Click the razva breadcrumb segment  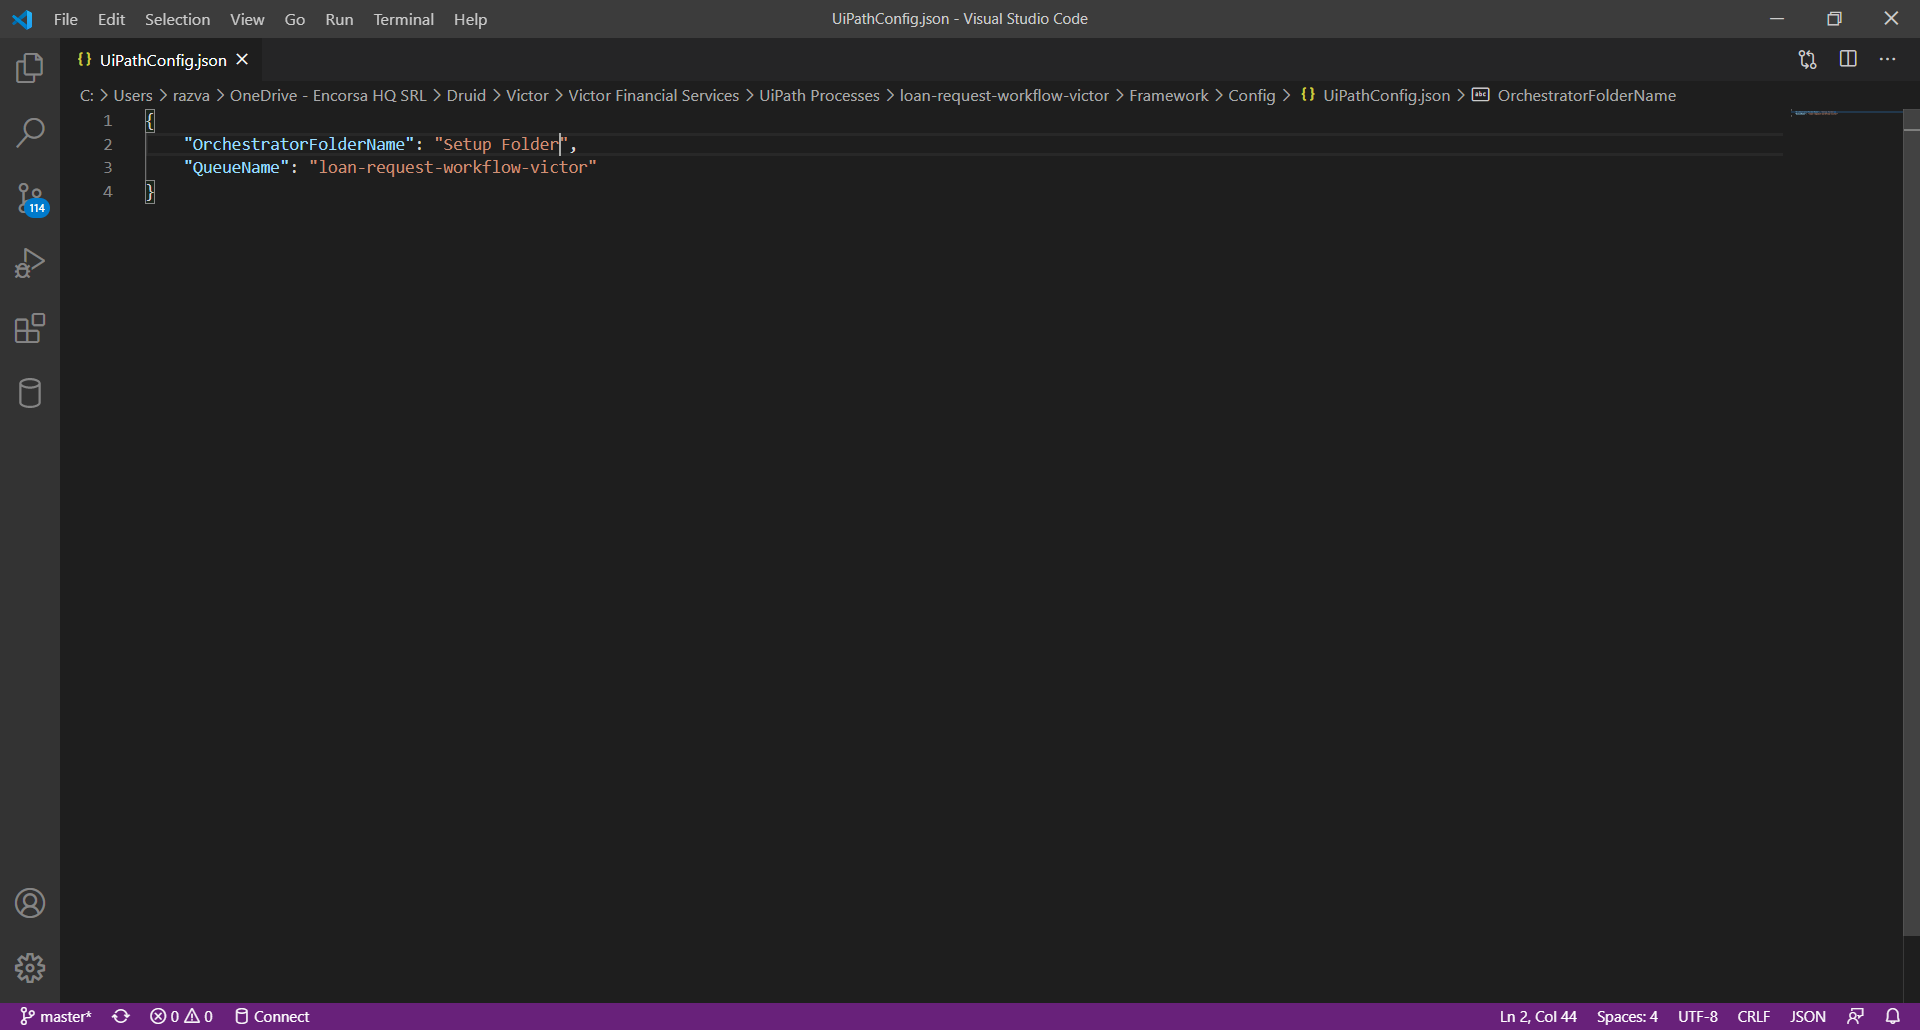coord(191,95)
